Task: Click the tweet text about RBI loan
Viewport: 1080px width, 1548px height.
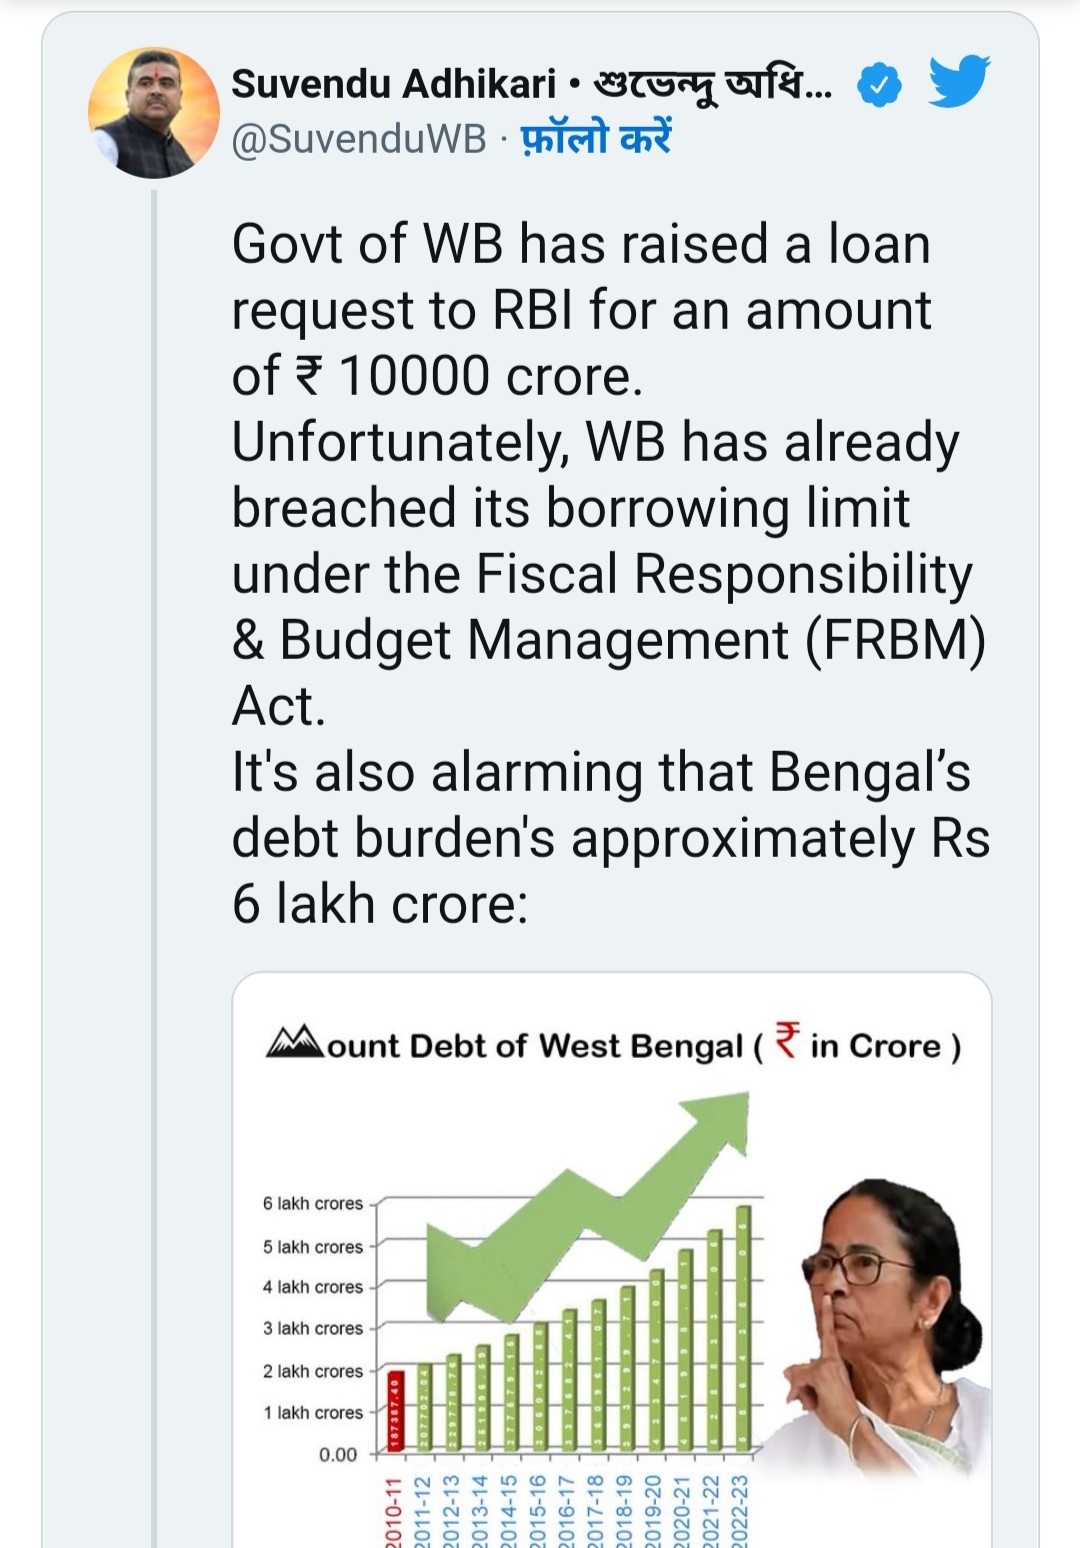Action: (610, 573)
